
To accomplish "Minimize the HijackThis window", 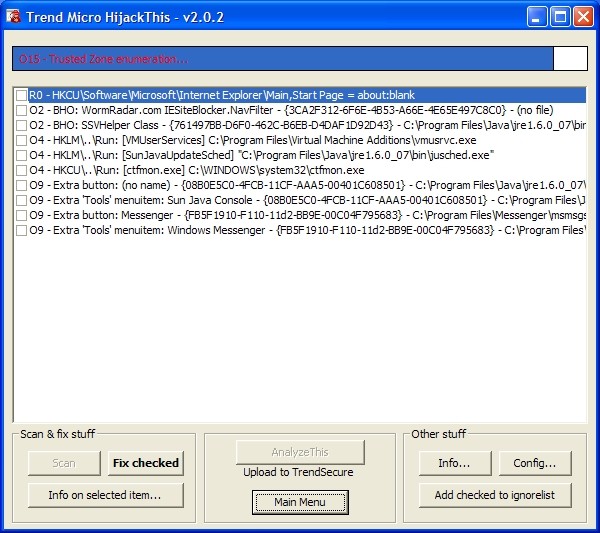I will pos(536,17).
